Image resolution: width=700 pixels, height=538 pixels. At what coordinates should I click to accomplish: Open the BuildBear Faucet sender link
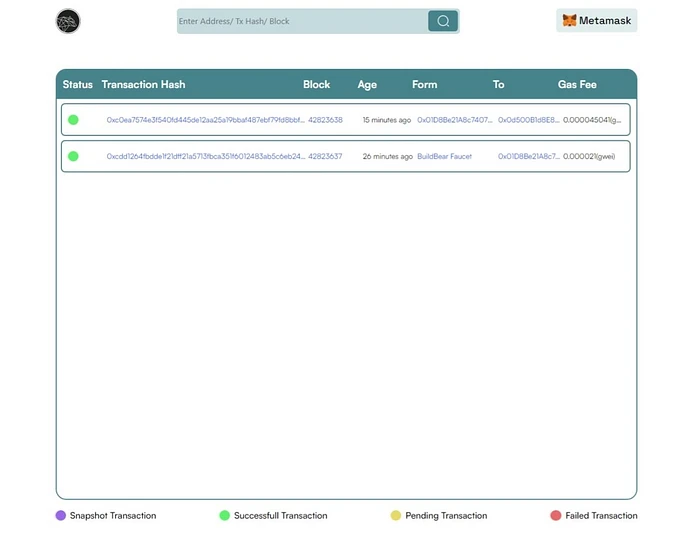click(444, 157)
